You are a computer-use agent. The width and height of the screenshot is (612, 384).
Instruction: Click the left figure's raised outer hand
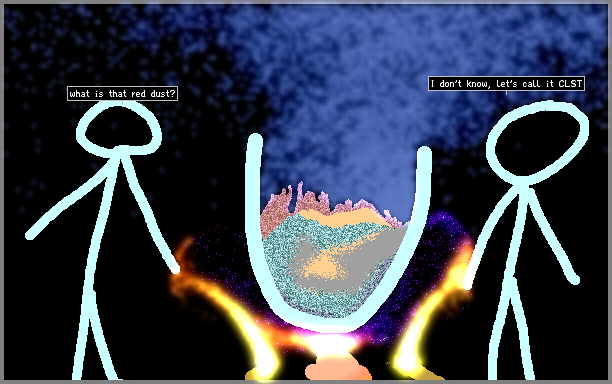[30, 235]
